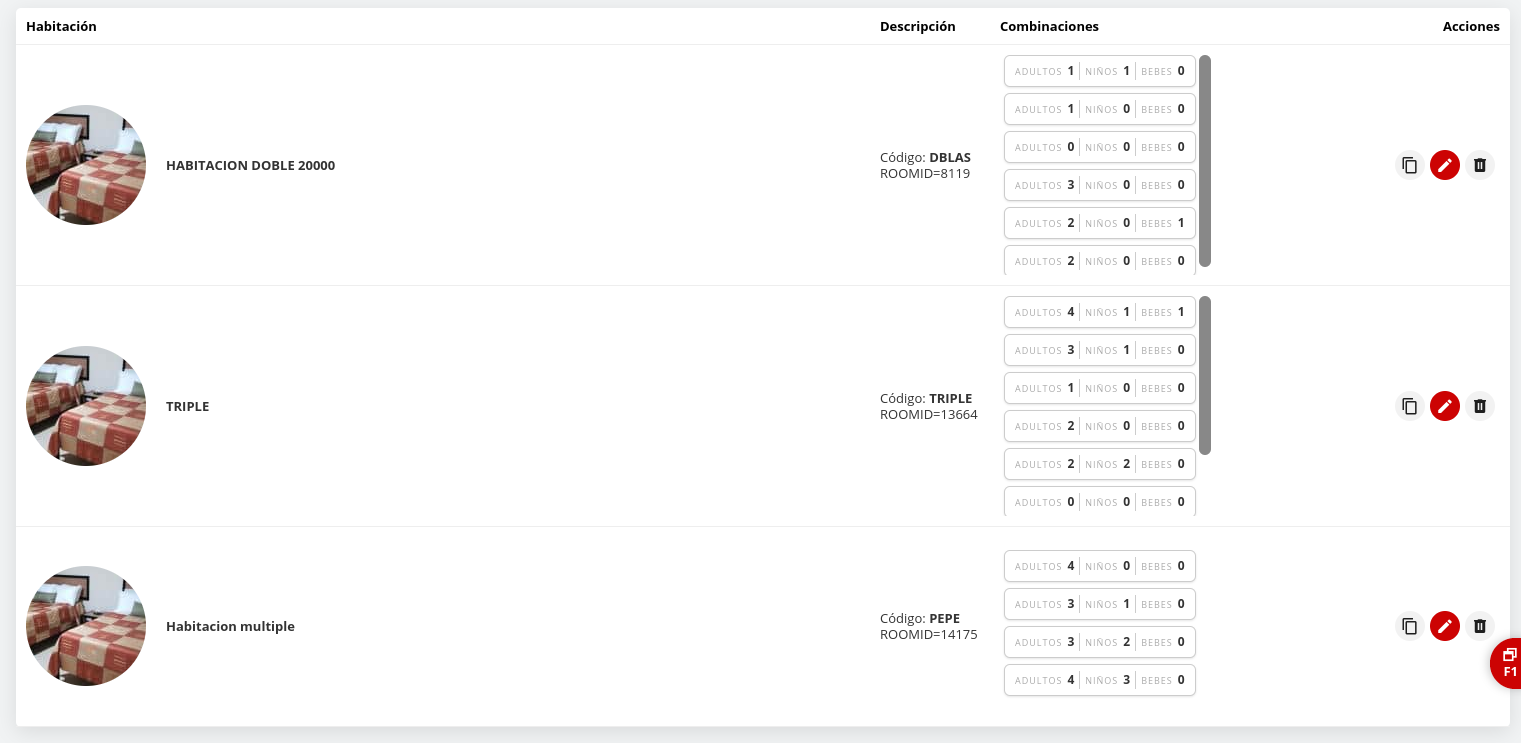Open the Habitacion multiple room image
The height and width of the screenshot is (743, 1521).
coord(86,626)
